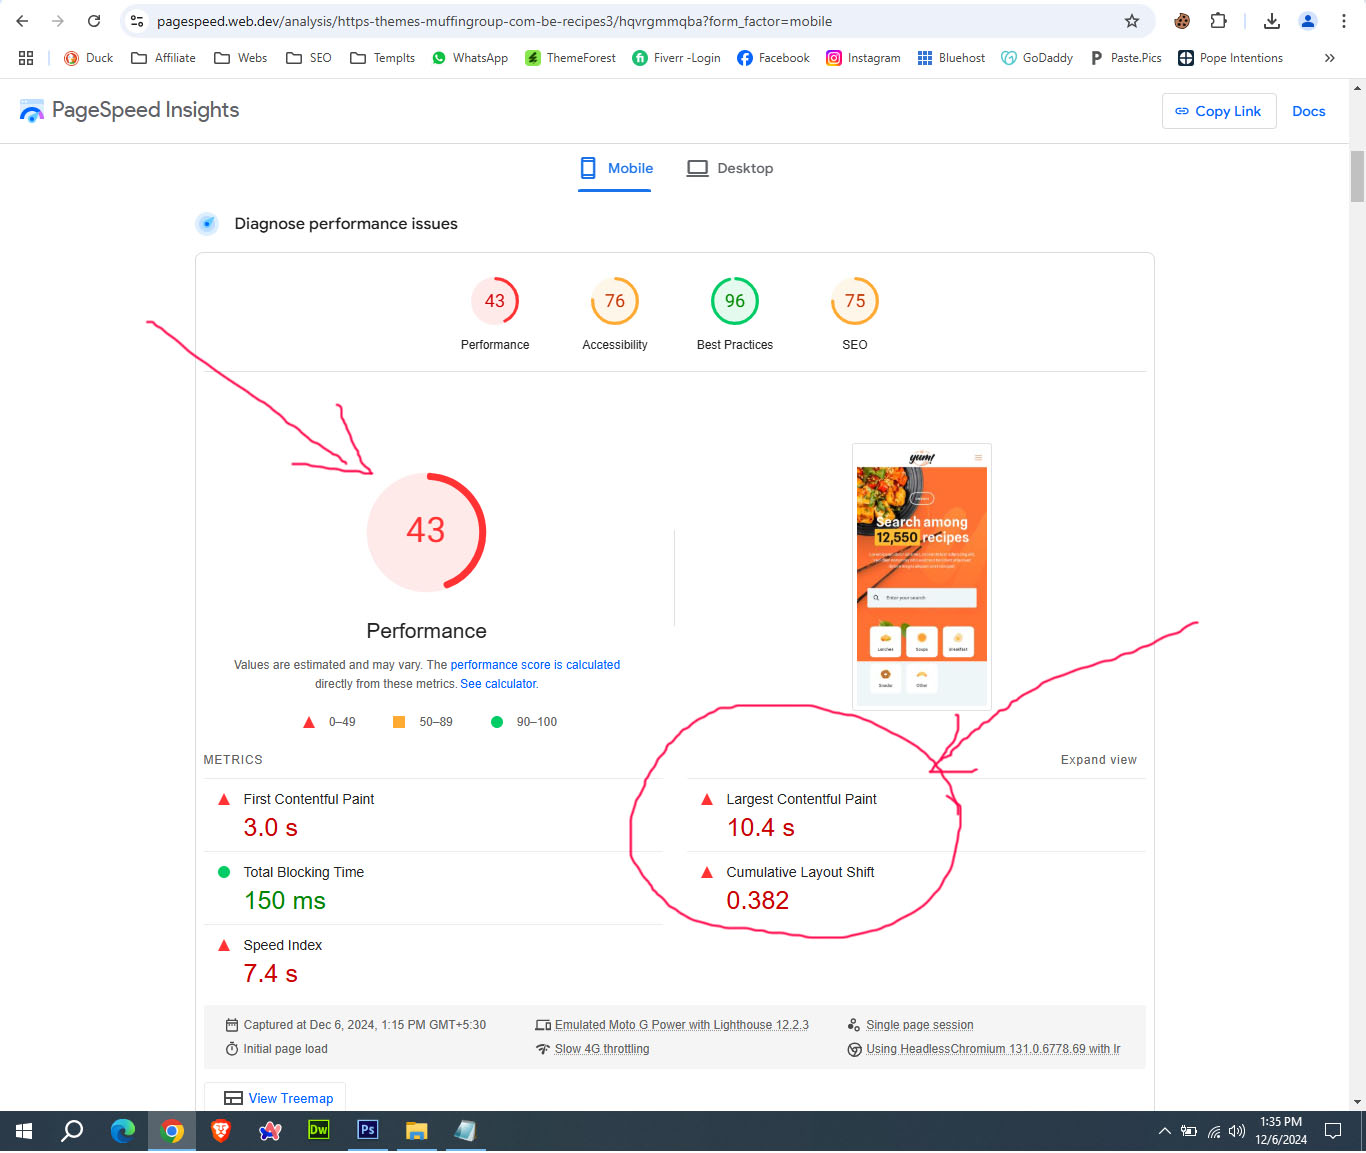Bookmark this page with the star icon
The image size is (1366, 1153).
coord(1132,21)
